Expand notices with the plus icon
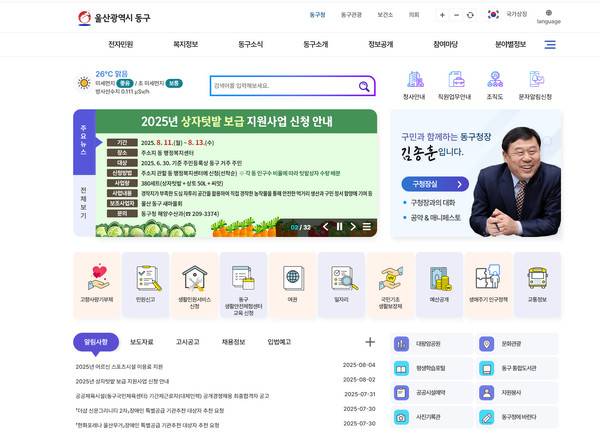The height and width of the screenshot is (442, 600). click(370, 342)
